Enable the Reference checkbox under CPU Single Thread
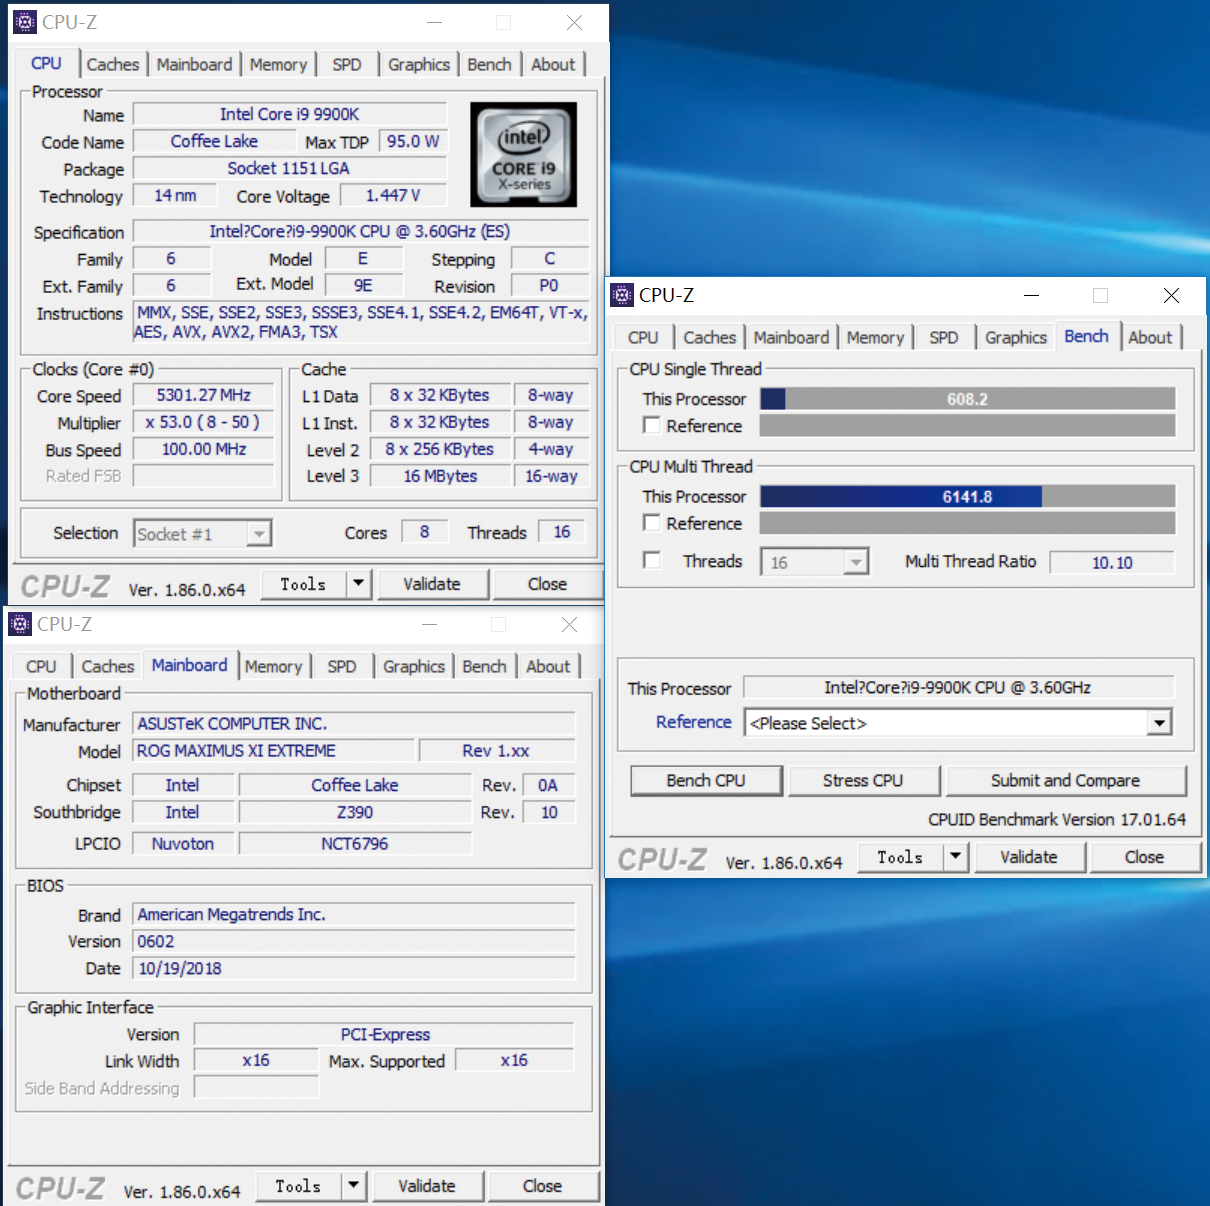 pos(651,425)
